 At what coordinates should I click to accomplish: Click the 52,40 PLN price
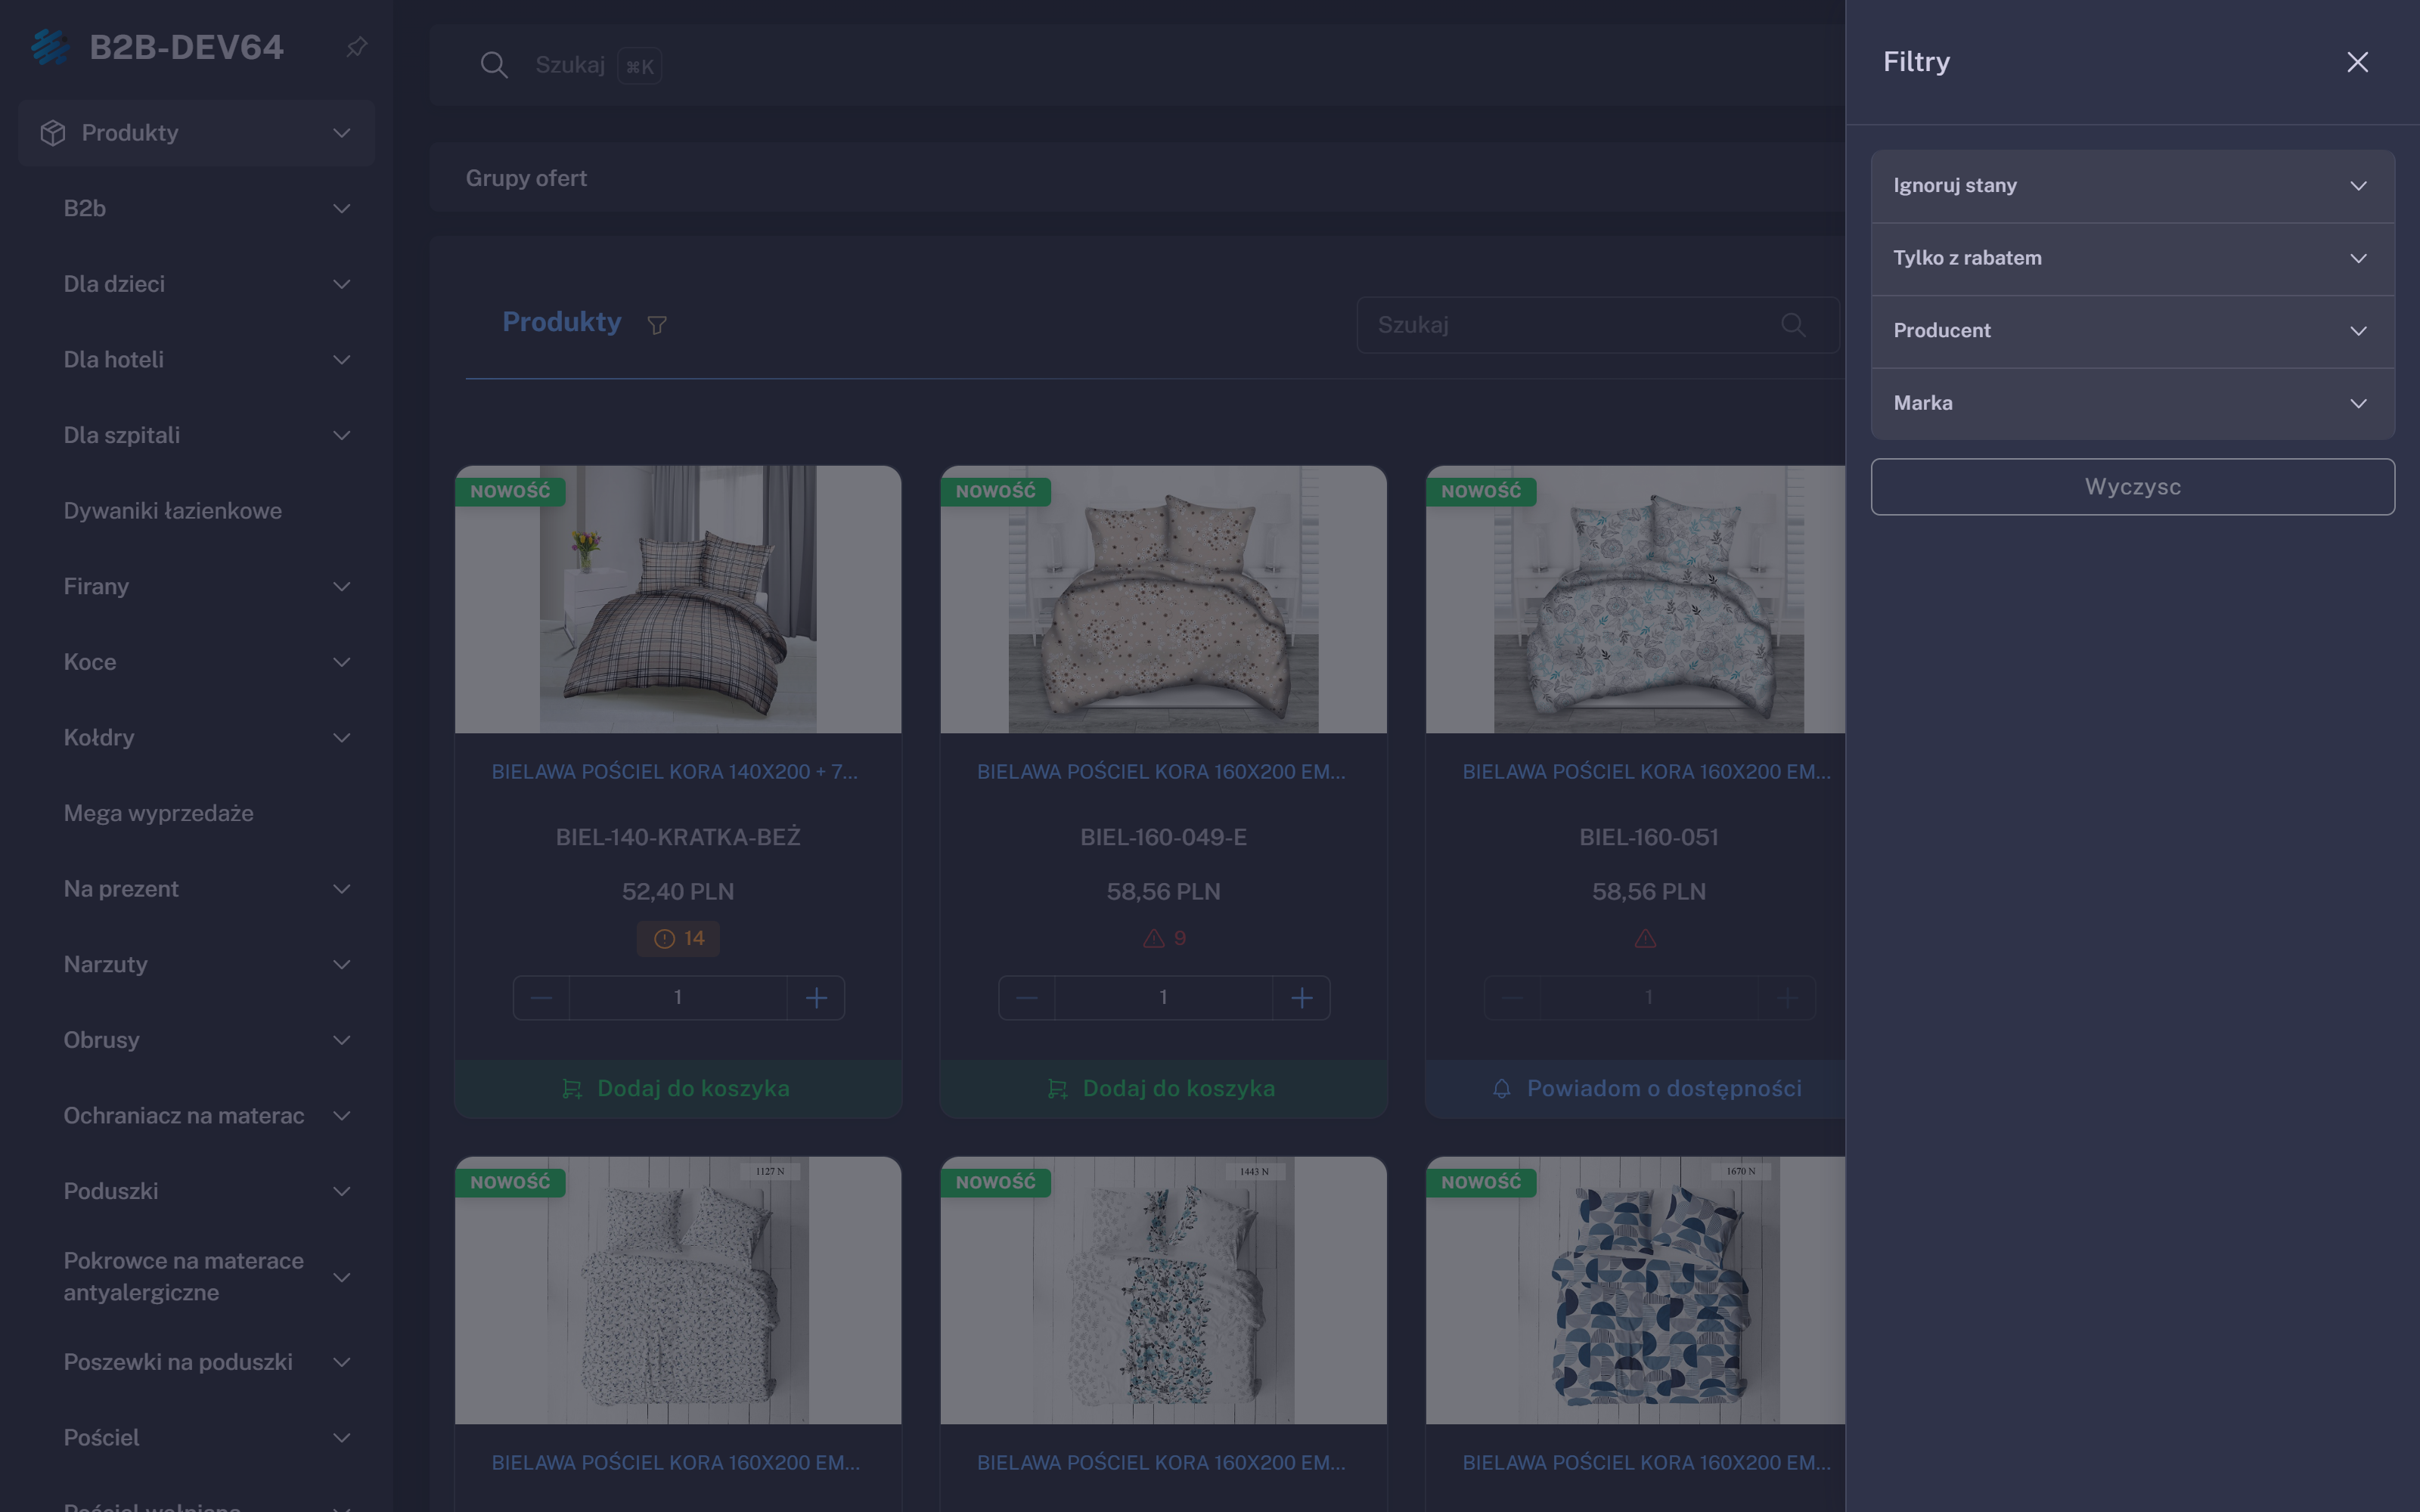678,892
